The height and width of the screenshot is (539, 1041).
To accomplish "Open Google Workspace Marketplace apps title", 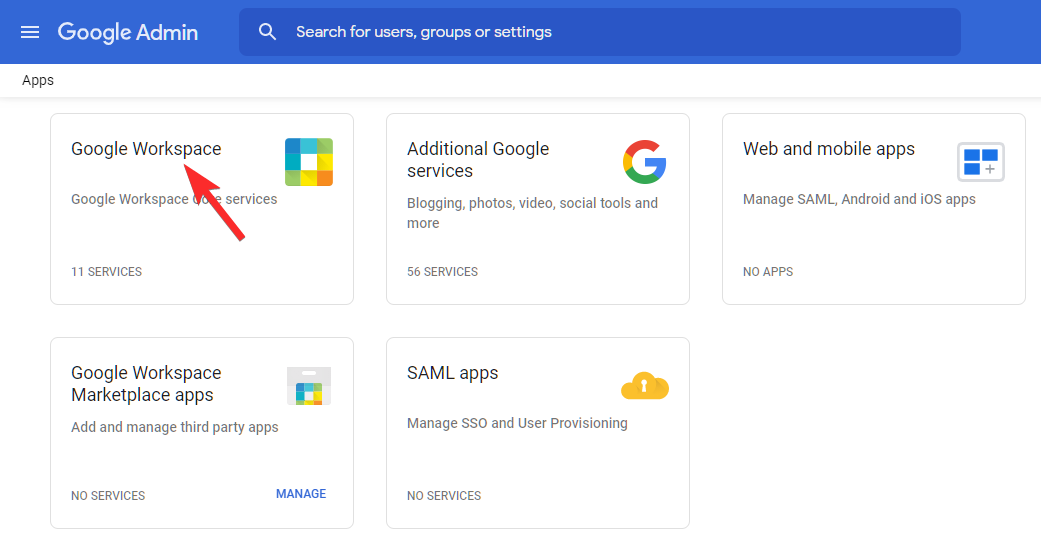I will pos(146,384).
